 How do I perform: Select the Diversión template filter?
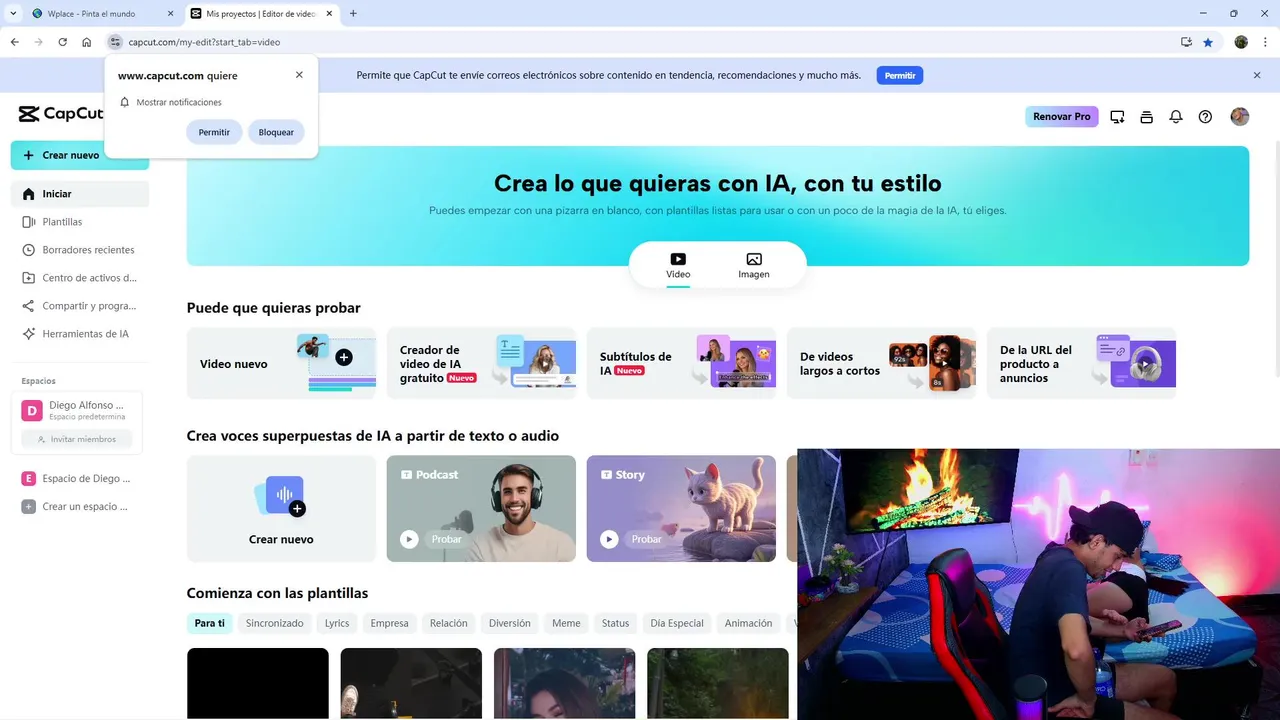tap(510, 623)
